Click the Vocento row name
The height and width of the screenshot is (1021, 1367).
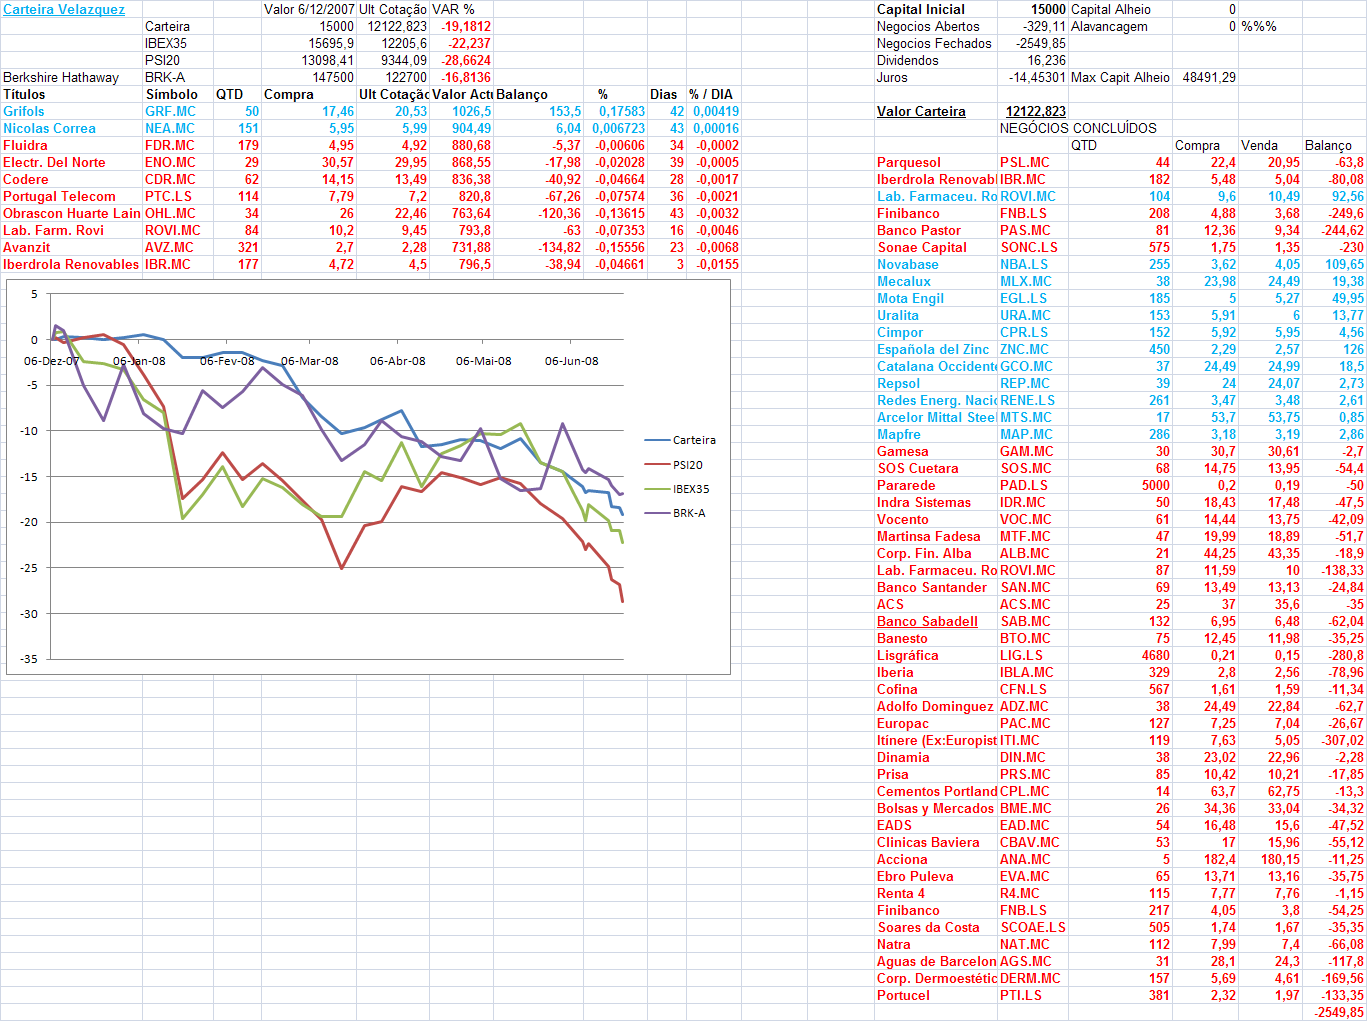point(903,520)
